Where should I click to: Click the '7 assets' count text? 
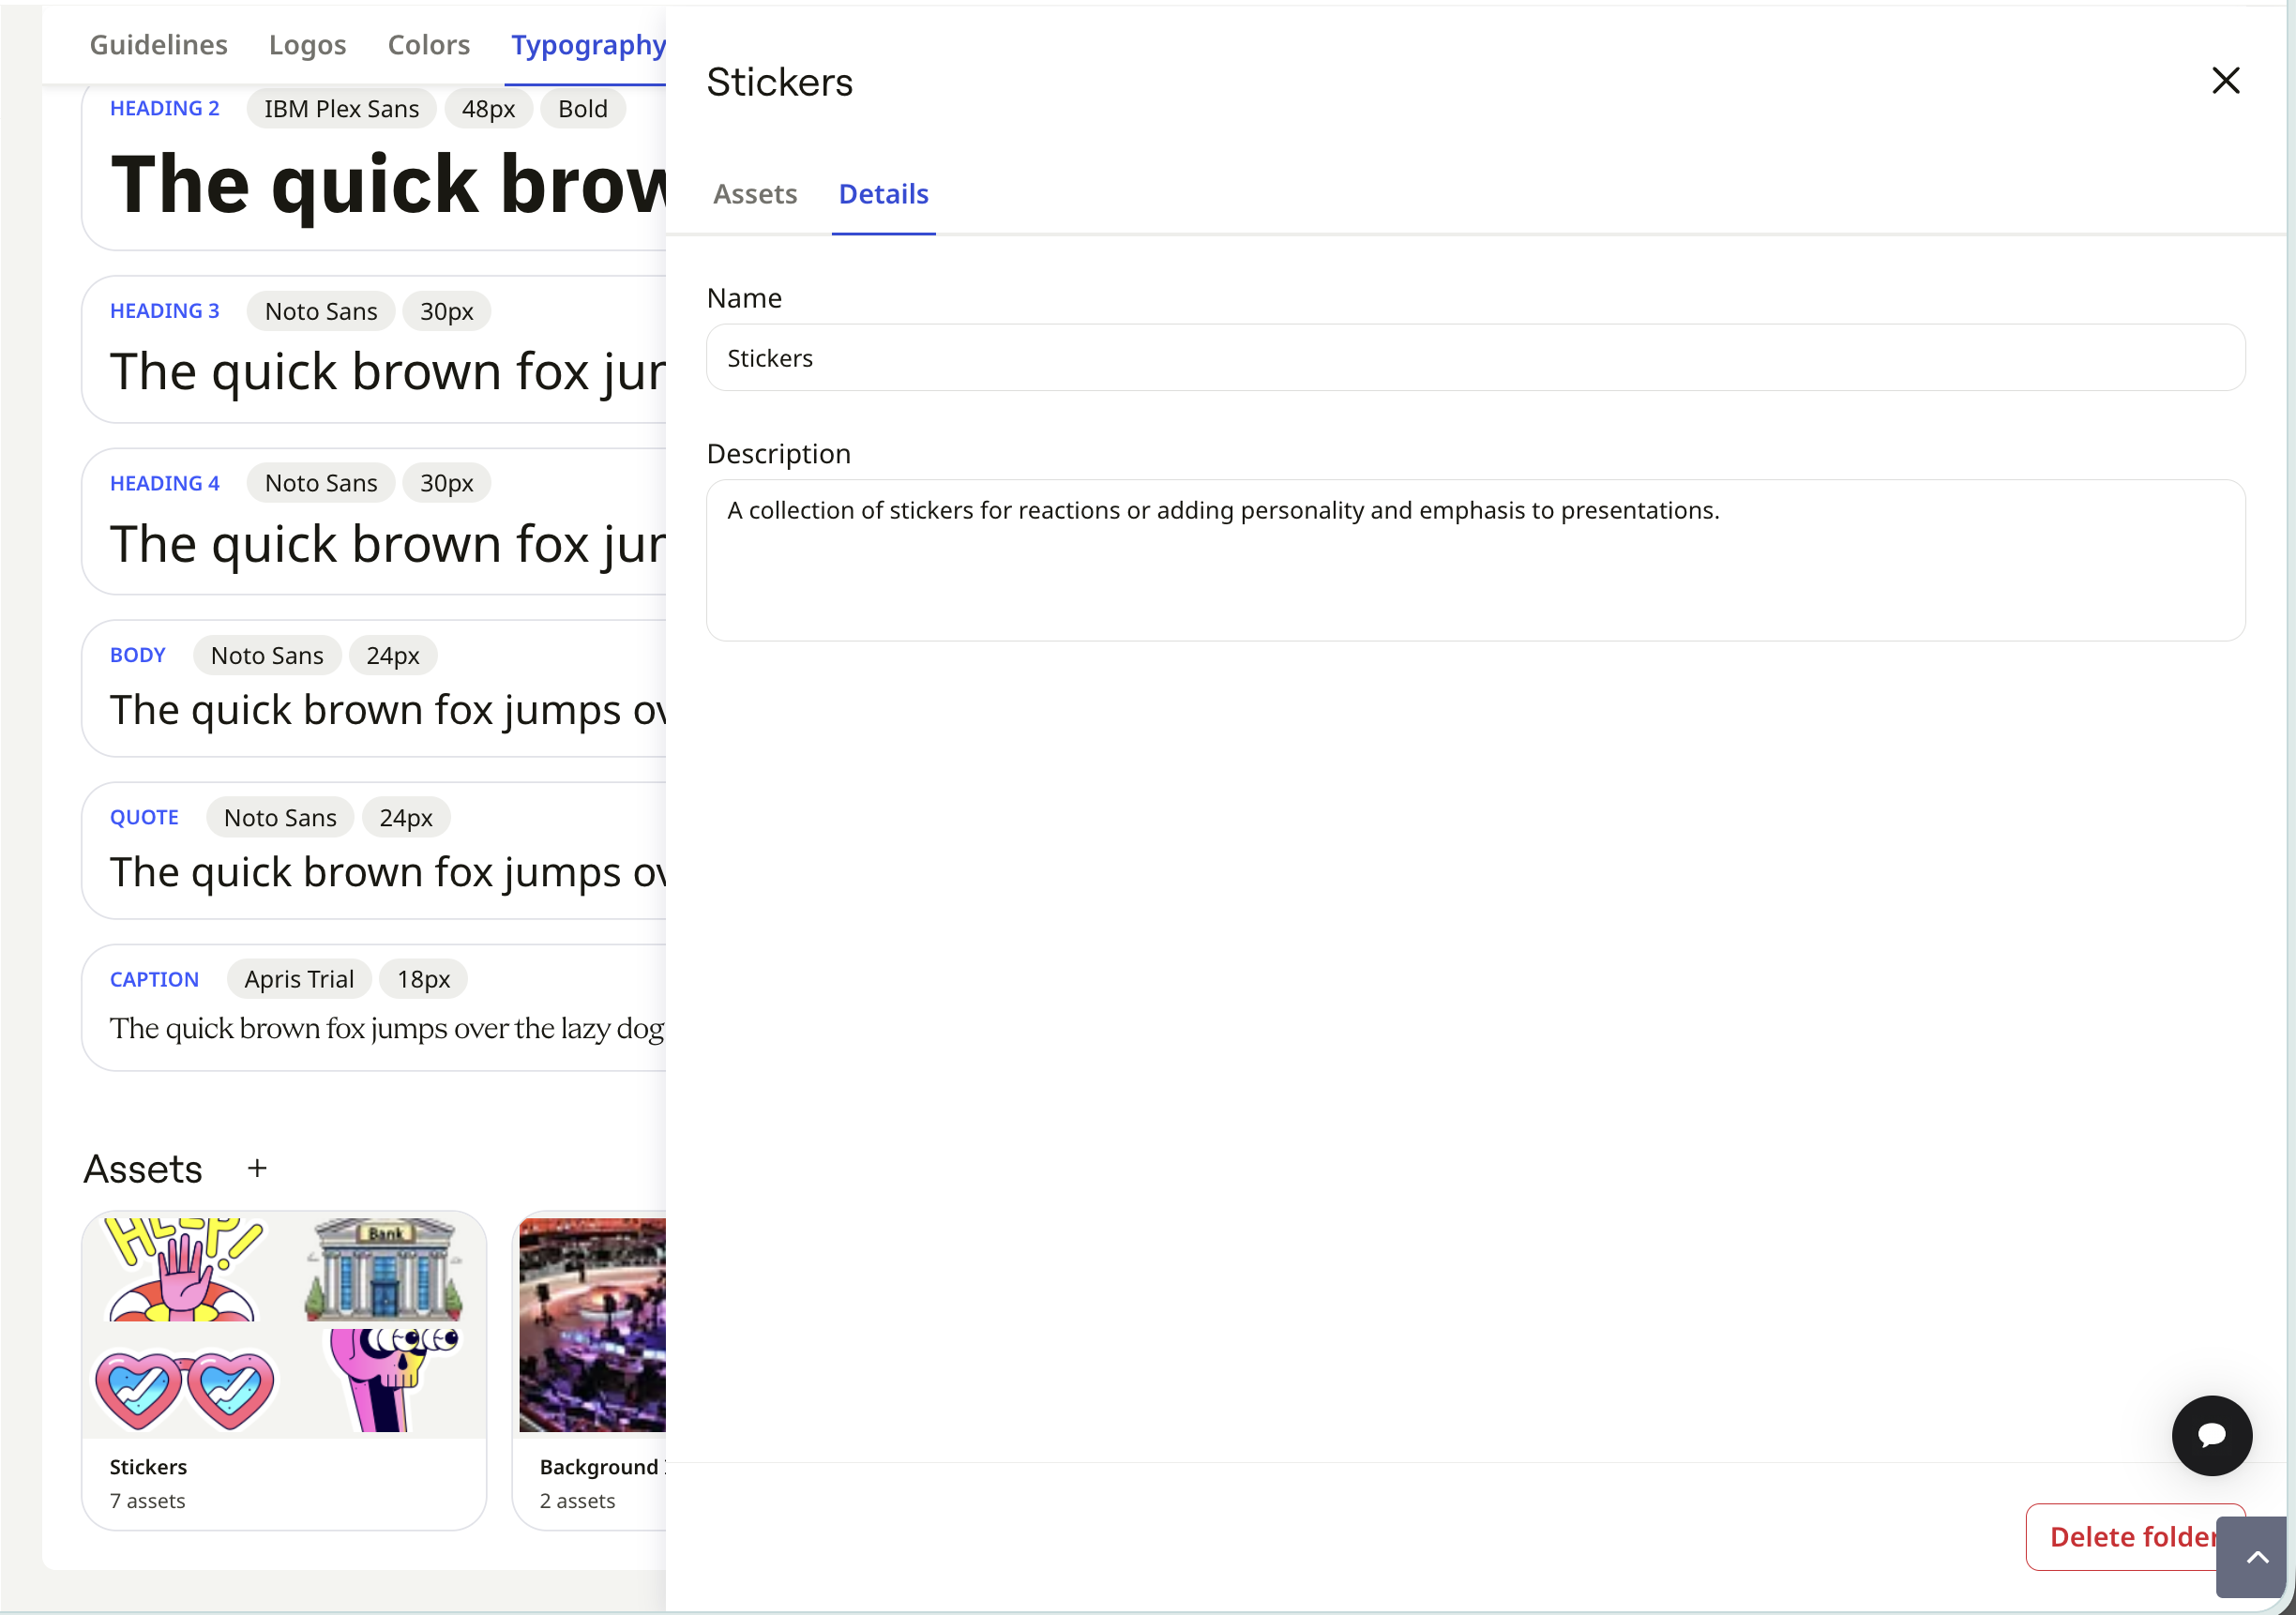click(147, 1500)
